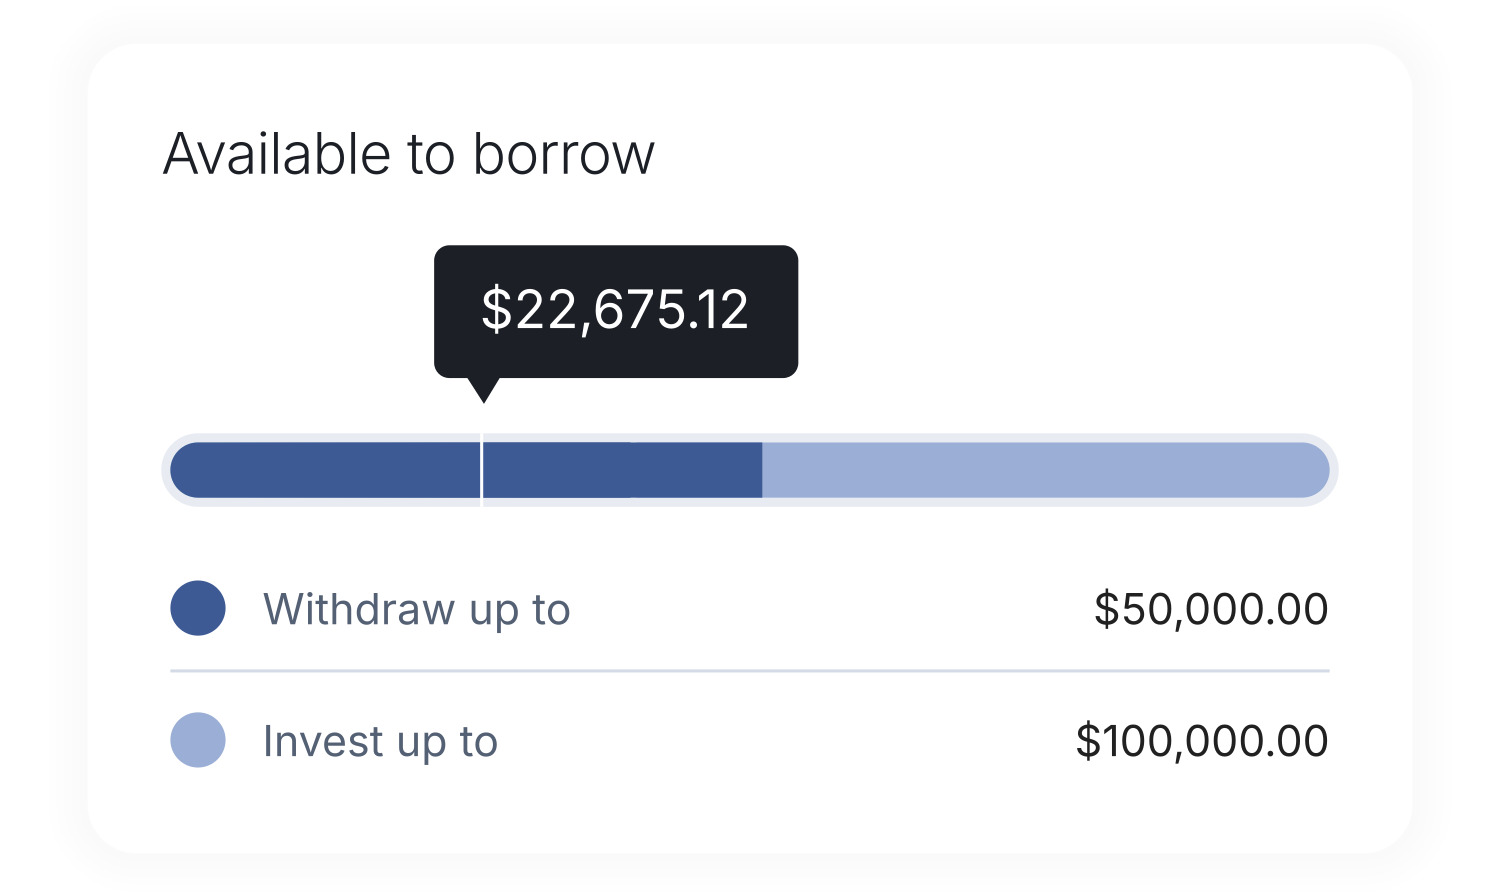Click the white marker line on the bar

(x=482, y=470)
